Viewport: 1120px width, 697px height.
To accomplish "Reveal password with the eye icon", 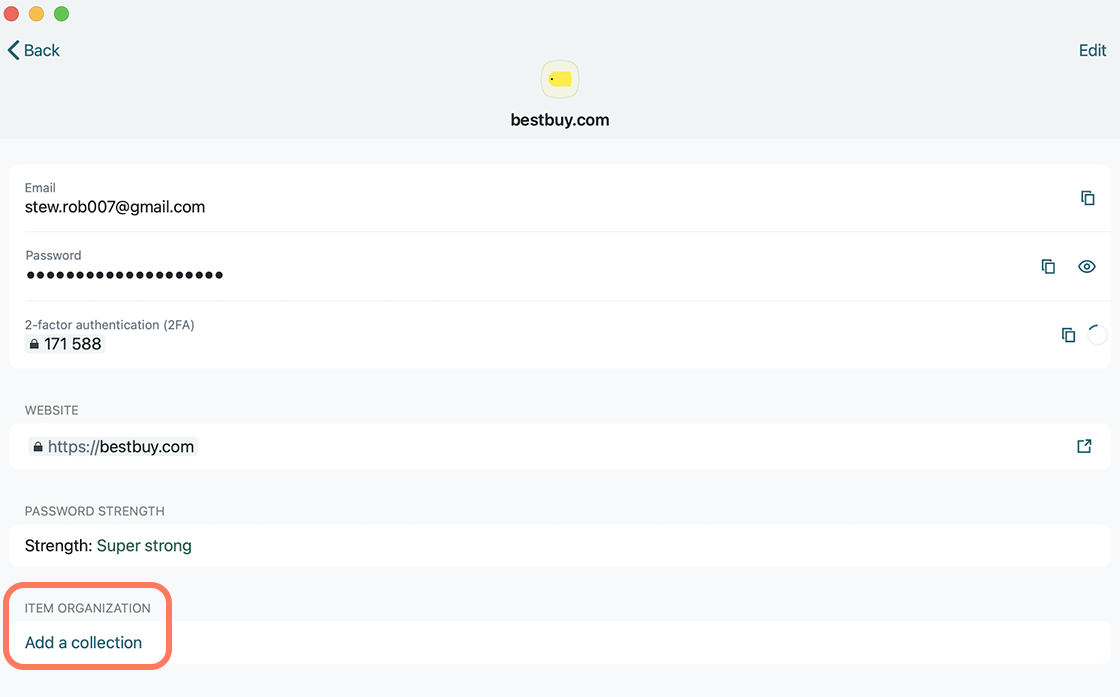I will [1086, 266].
